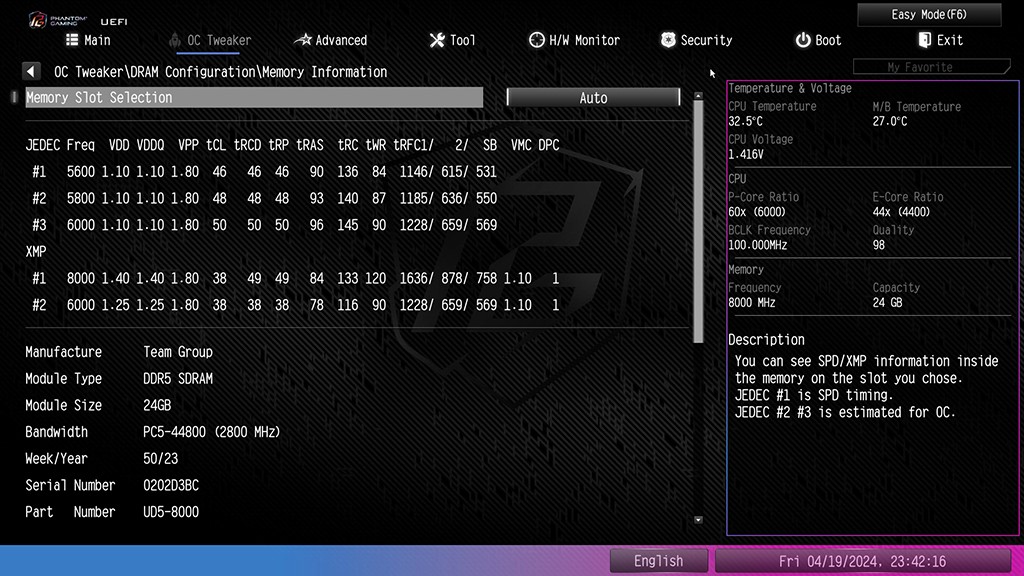
Task: Click the H/W Monitor gauge icon
Action: click(536, 40)
